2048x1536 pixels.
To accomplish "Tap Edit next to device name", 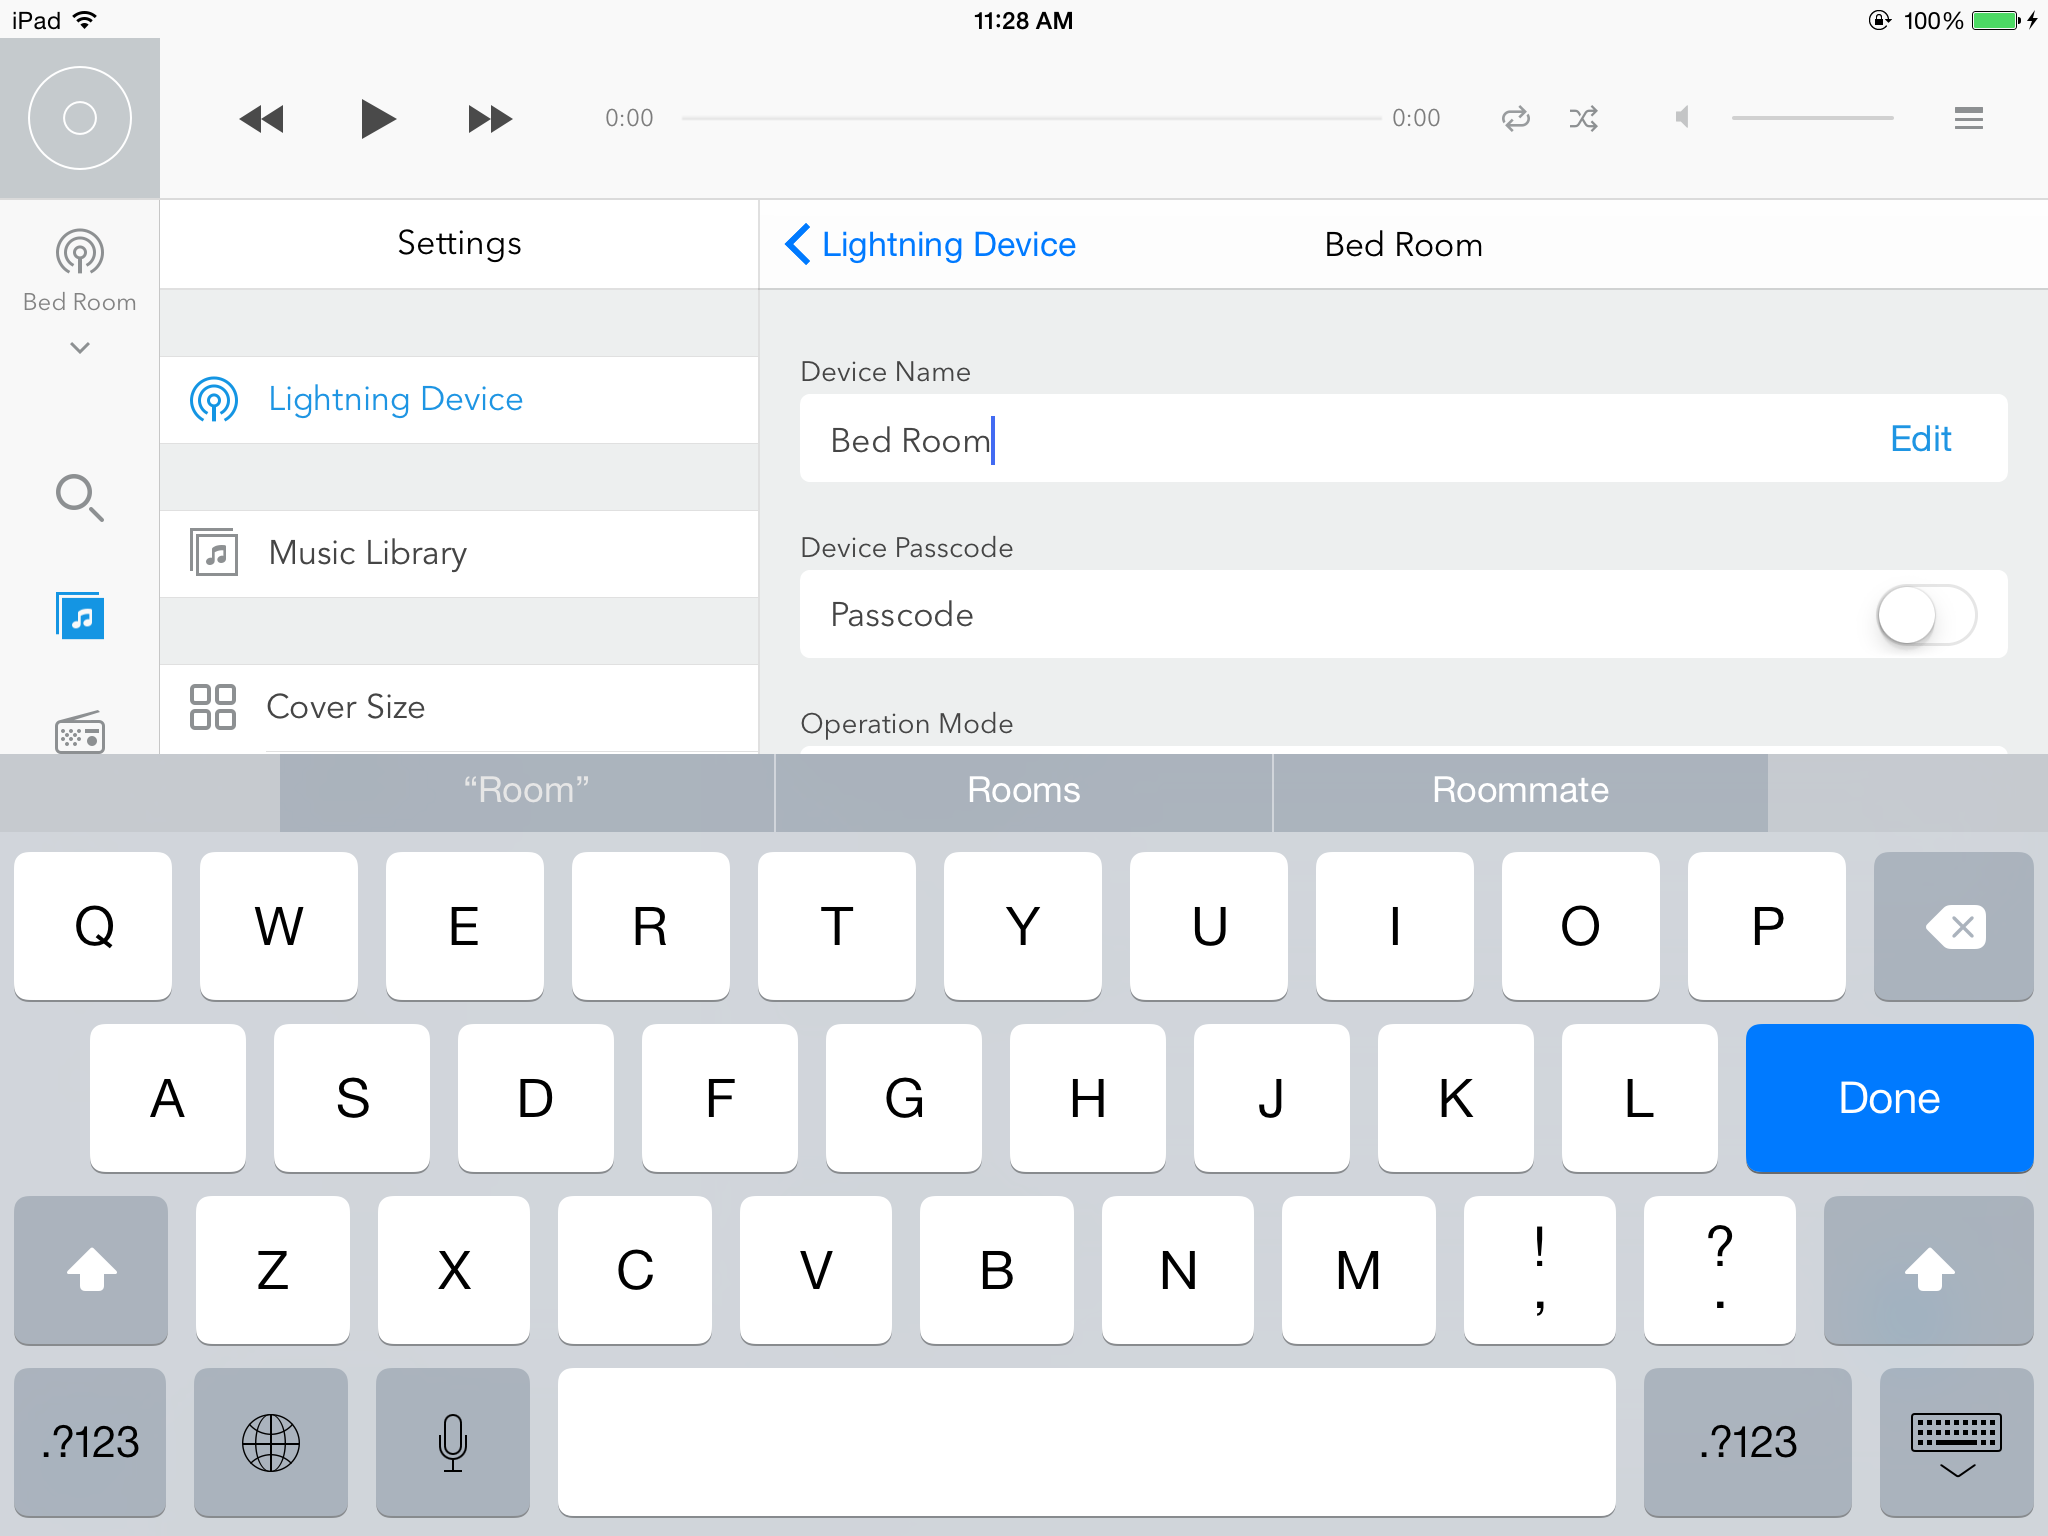I will [1920, 439].
